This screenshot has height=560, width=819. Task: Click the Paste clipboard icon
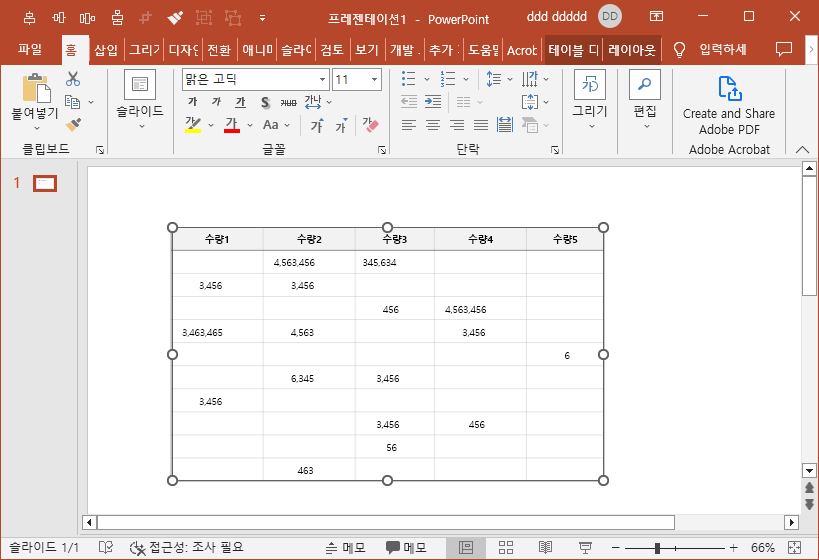(36, 88)
